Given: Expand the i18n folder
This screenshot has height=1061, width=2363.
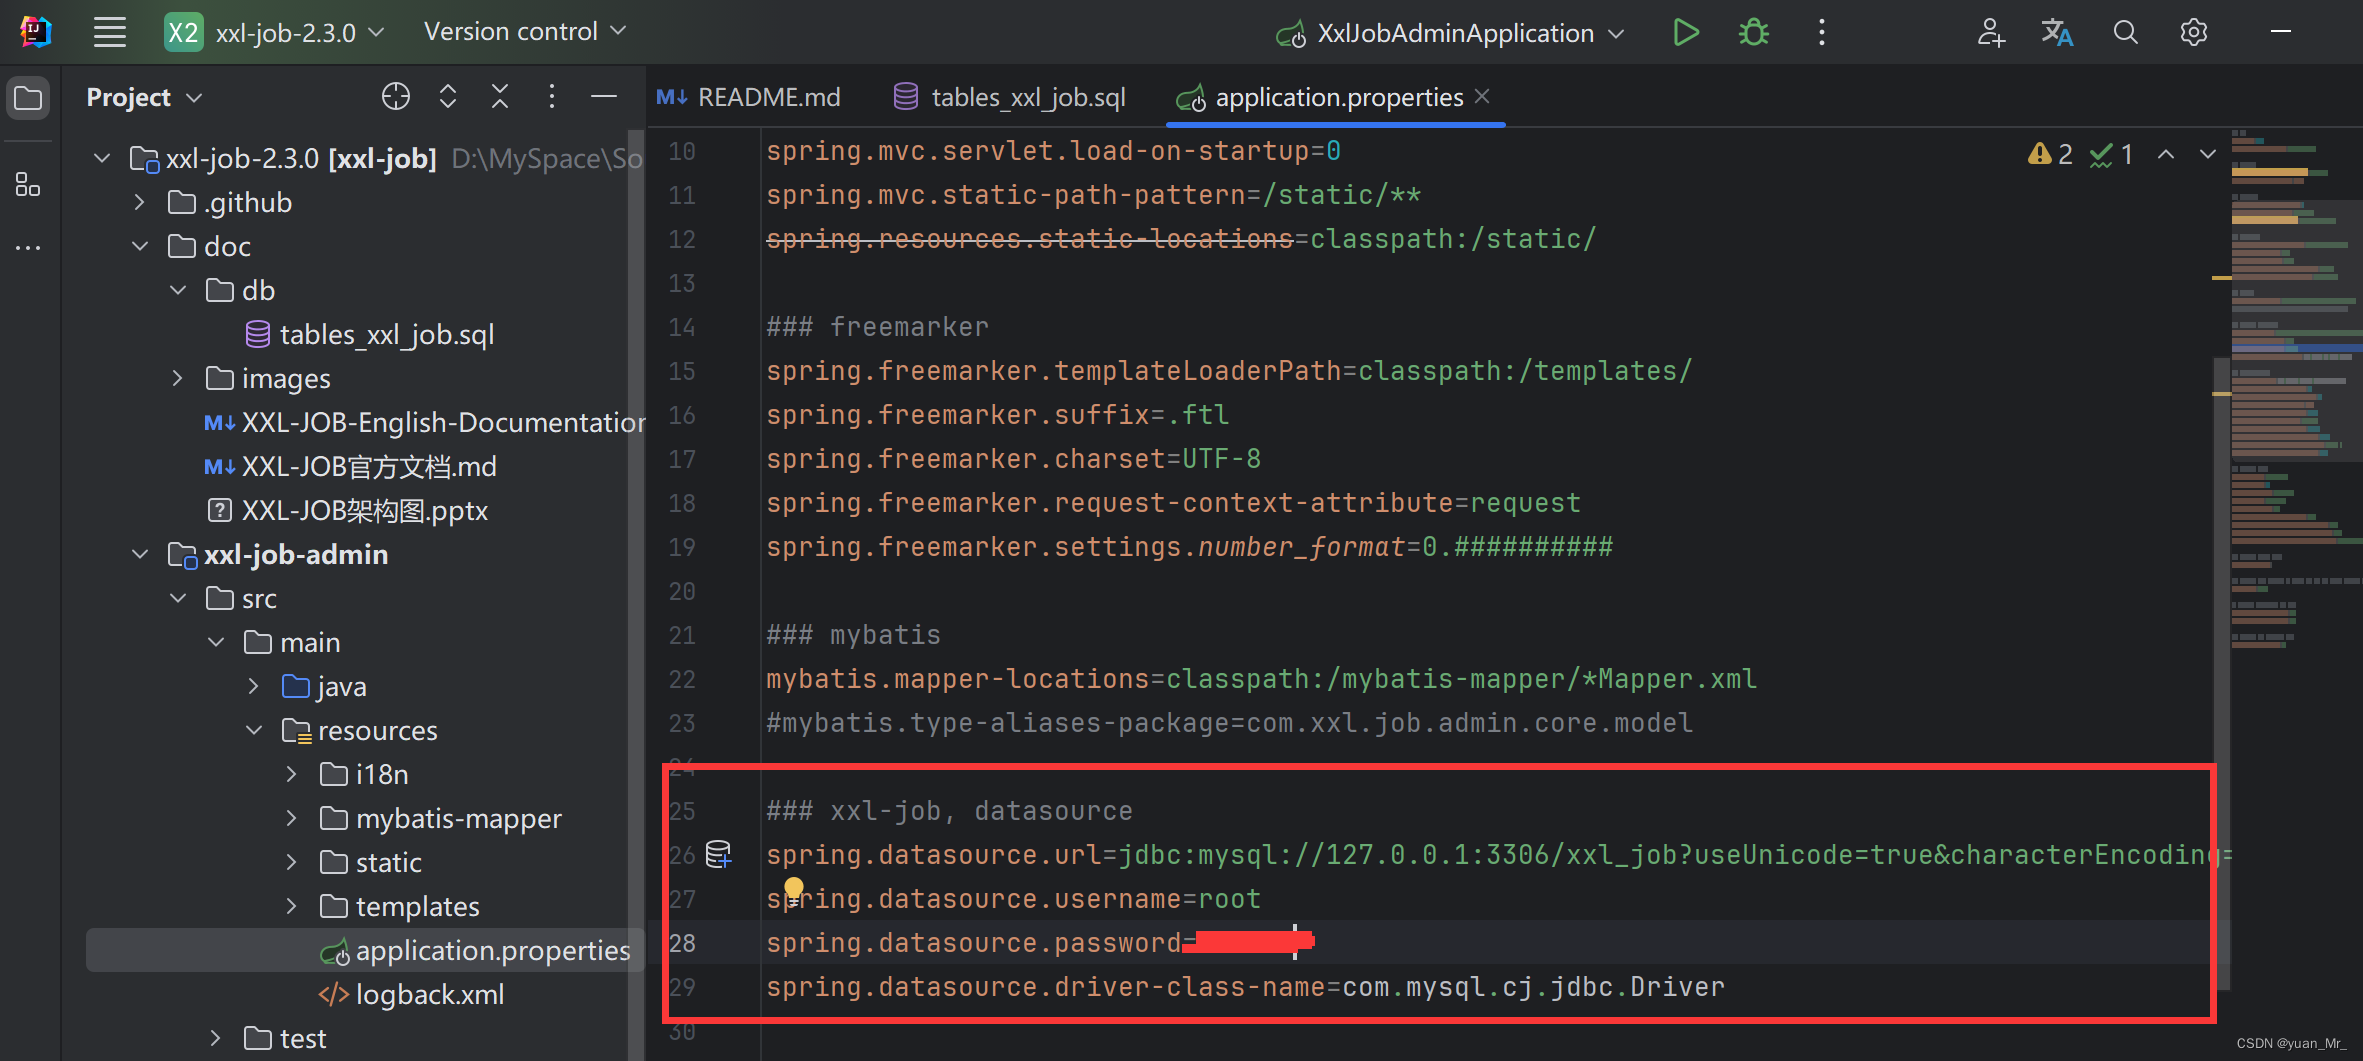Looking at the screenshot, I should pyautogui.click(x=291, y=774).
